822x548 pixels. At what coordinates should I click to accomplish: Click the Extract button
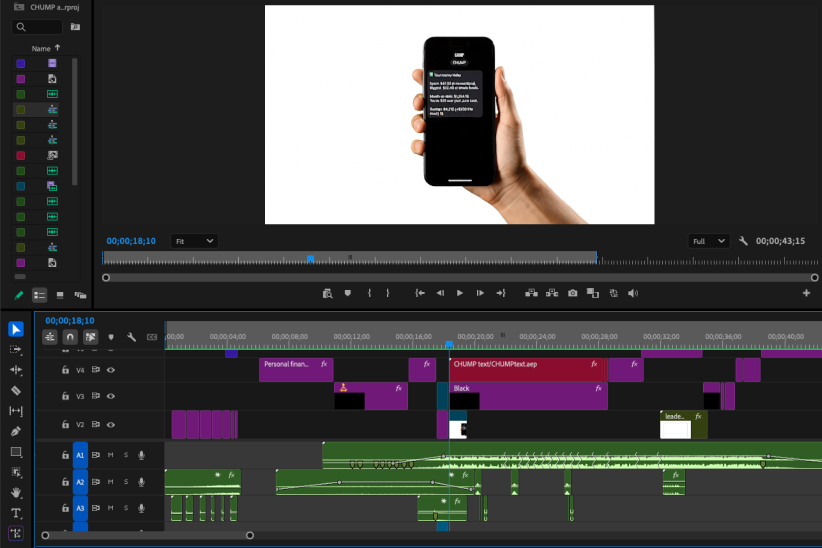[x=552, y=293]
